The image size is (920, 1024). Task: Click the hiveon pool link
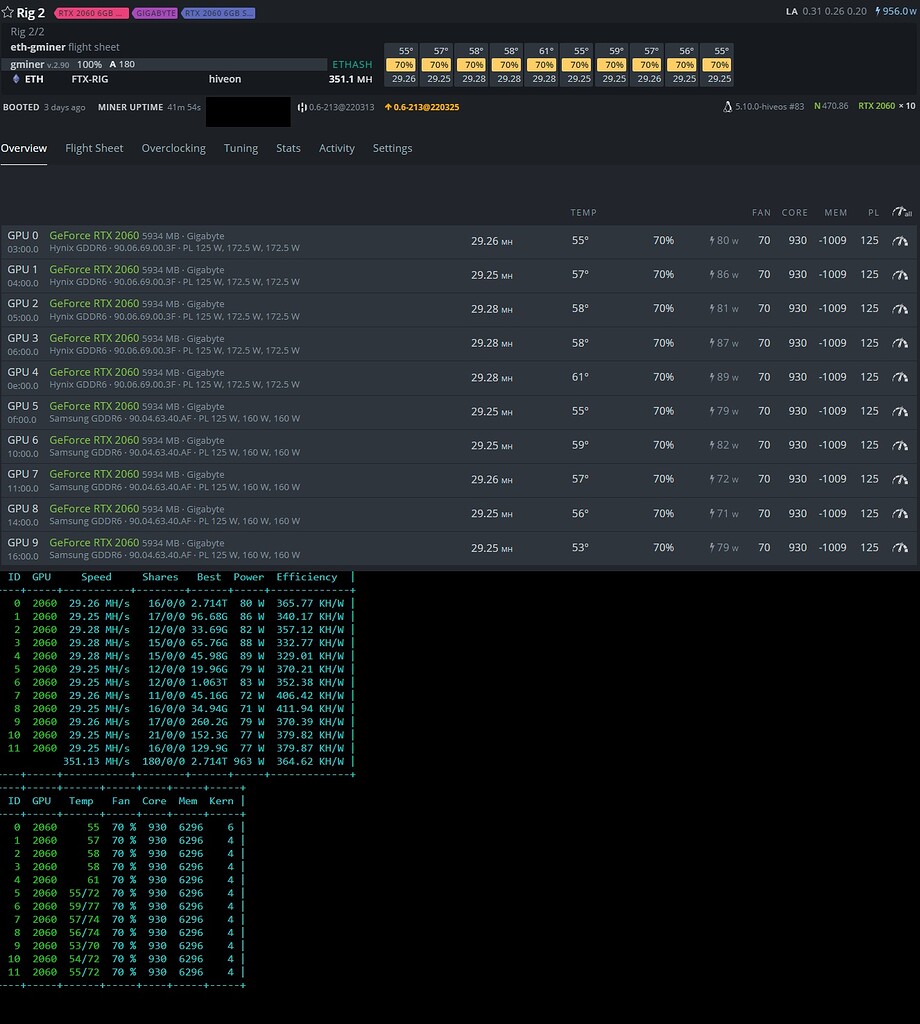(224, 78)
